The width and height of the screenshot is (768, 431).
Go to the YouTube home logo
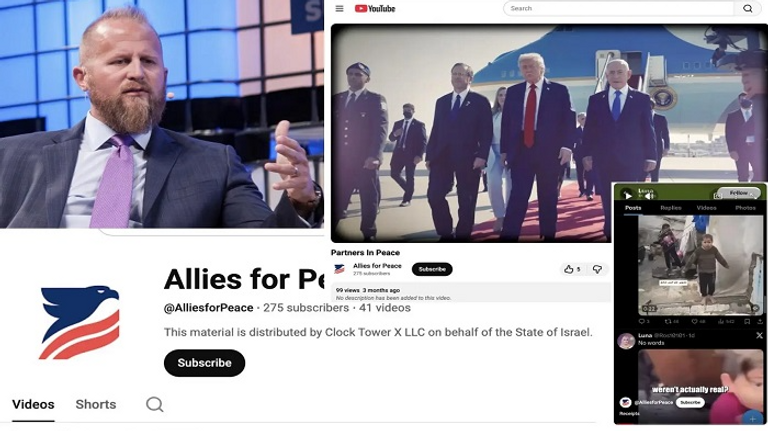375,8
